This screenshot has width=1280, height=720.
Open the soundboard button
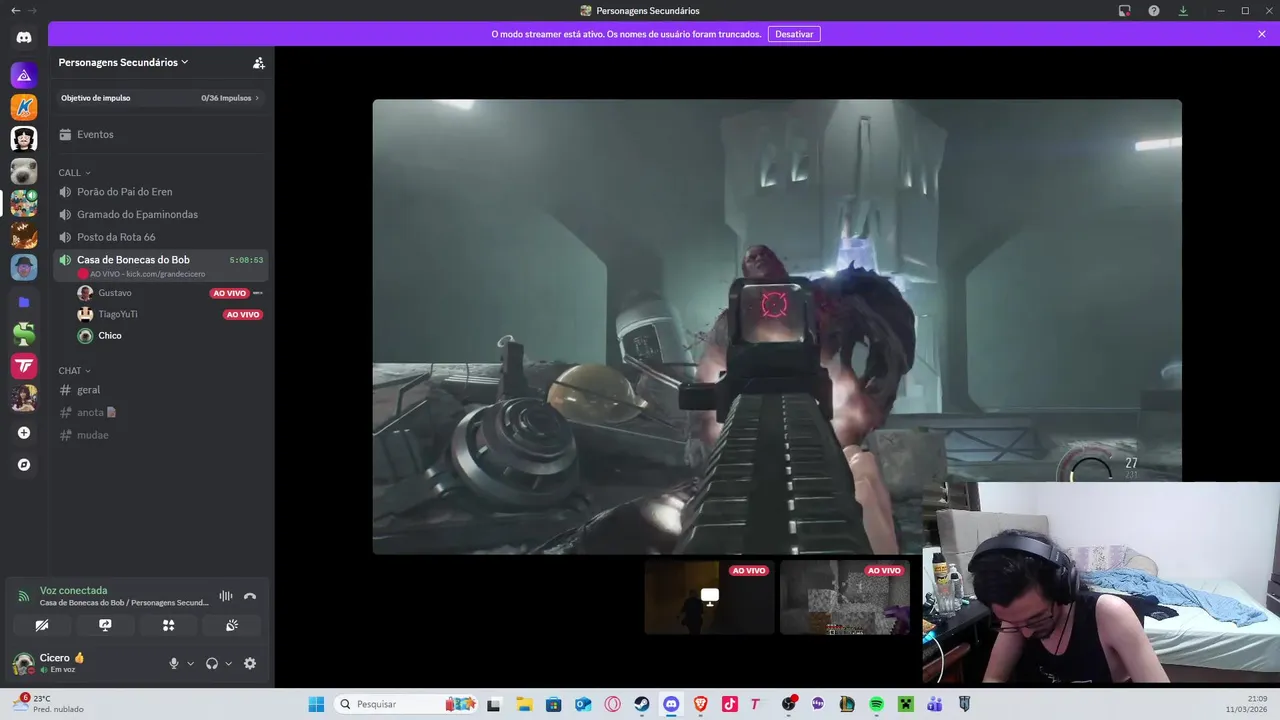point(232,625)
